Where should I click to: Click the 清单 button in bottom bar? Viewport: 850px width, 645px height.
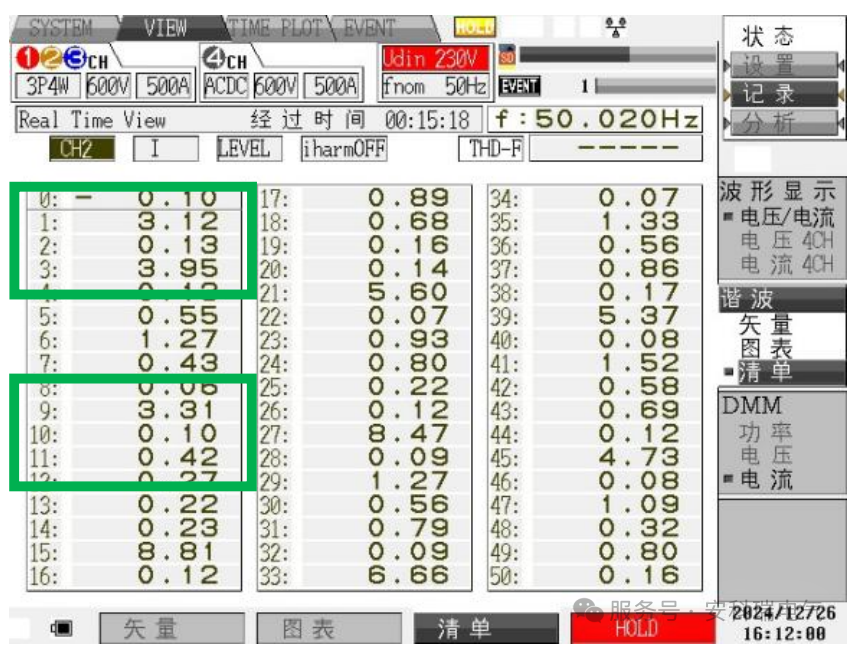(x=486, y=628)
